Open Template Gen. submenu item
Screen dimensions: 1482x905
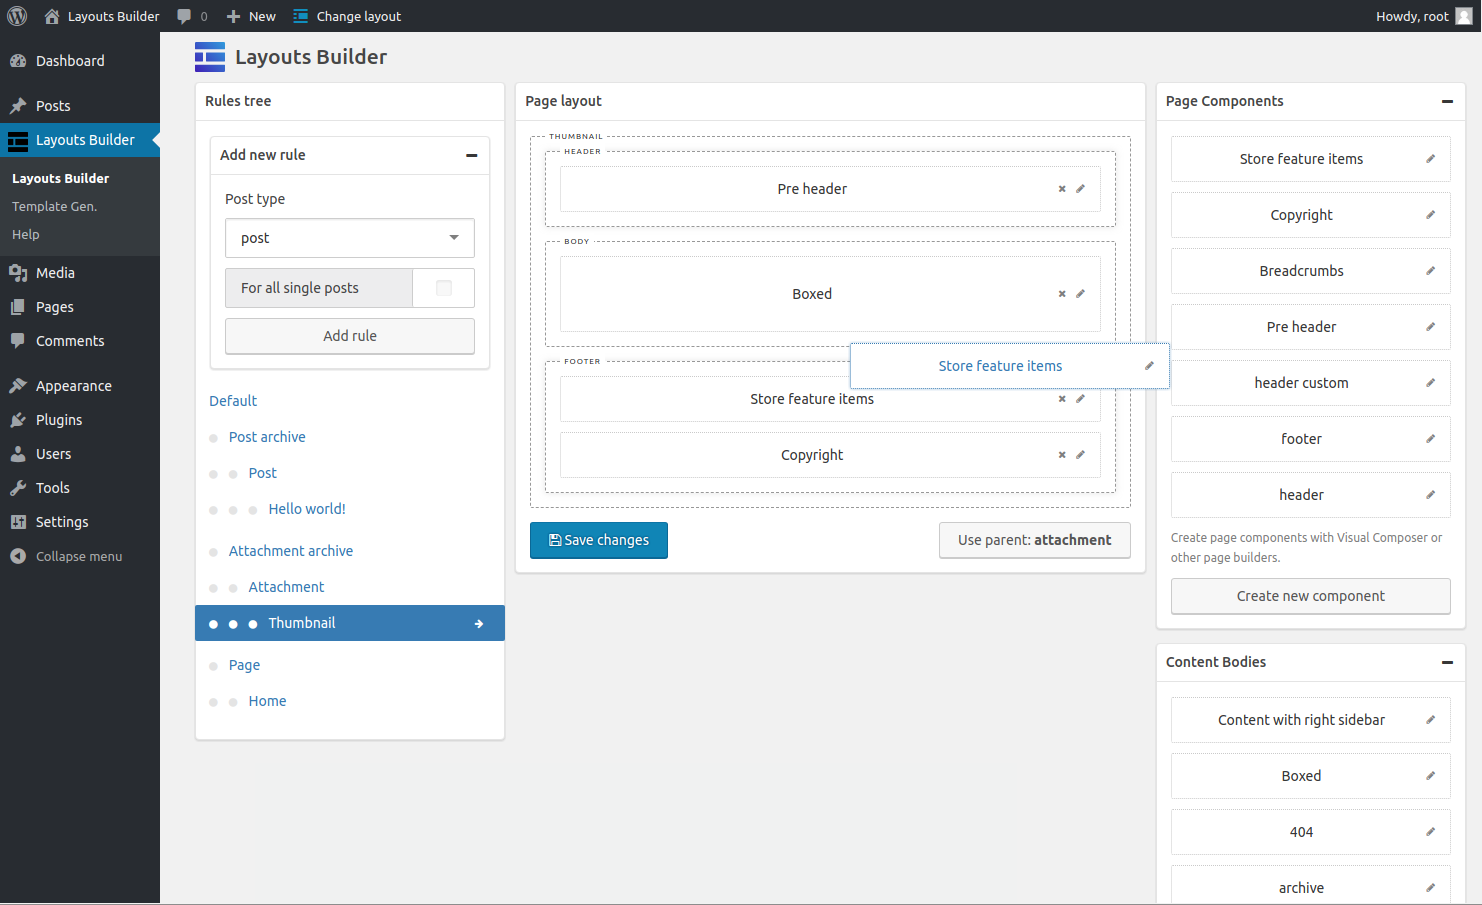coord(54,206)
